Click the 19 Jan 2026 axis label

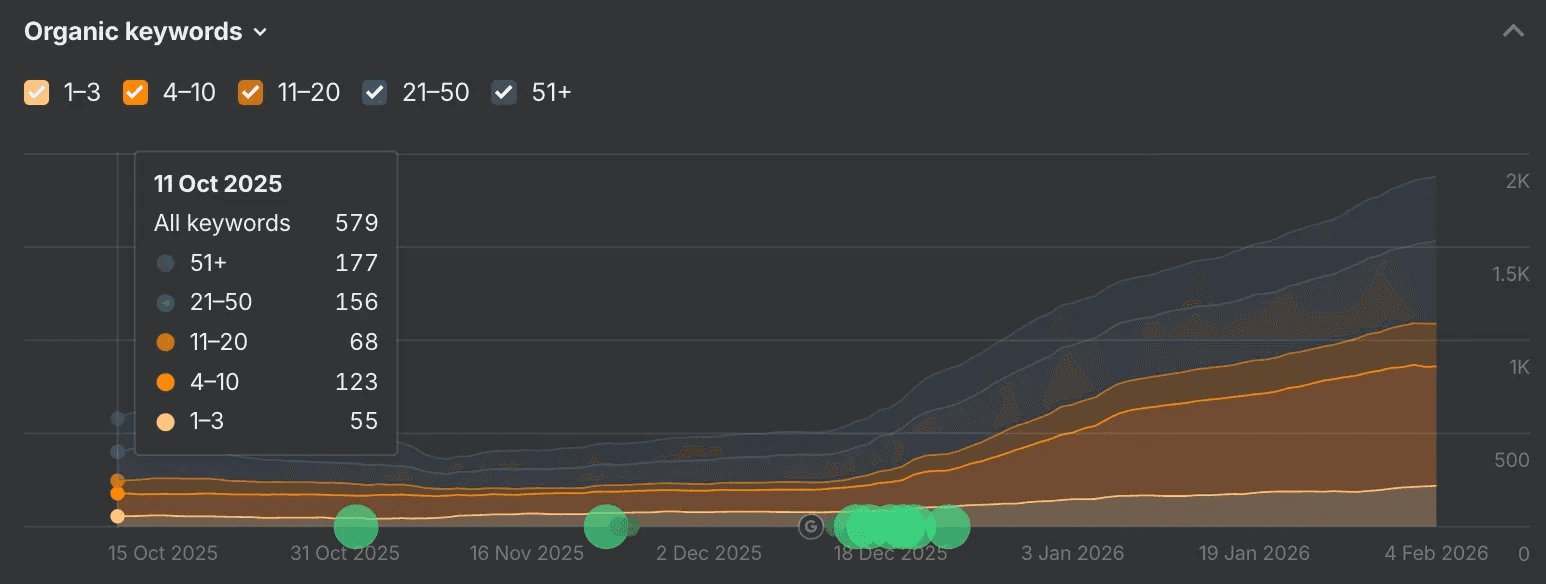(1255, 553)
